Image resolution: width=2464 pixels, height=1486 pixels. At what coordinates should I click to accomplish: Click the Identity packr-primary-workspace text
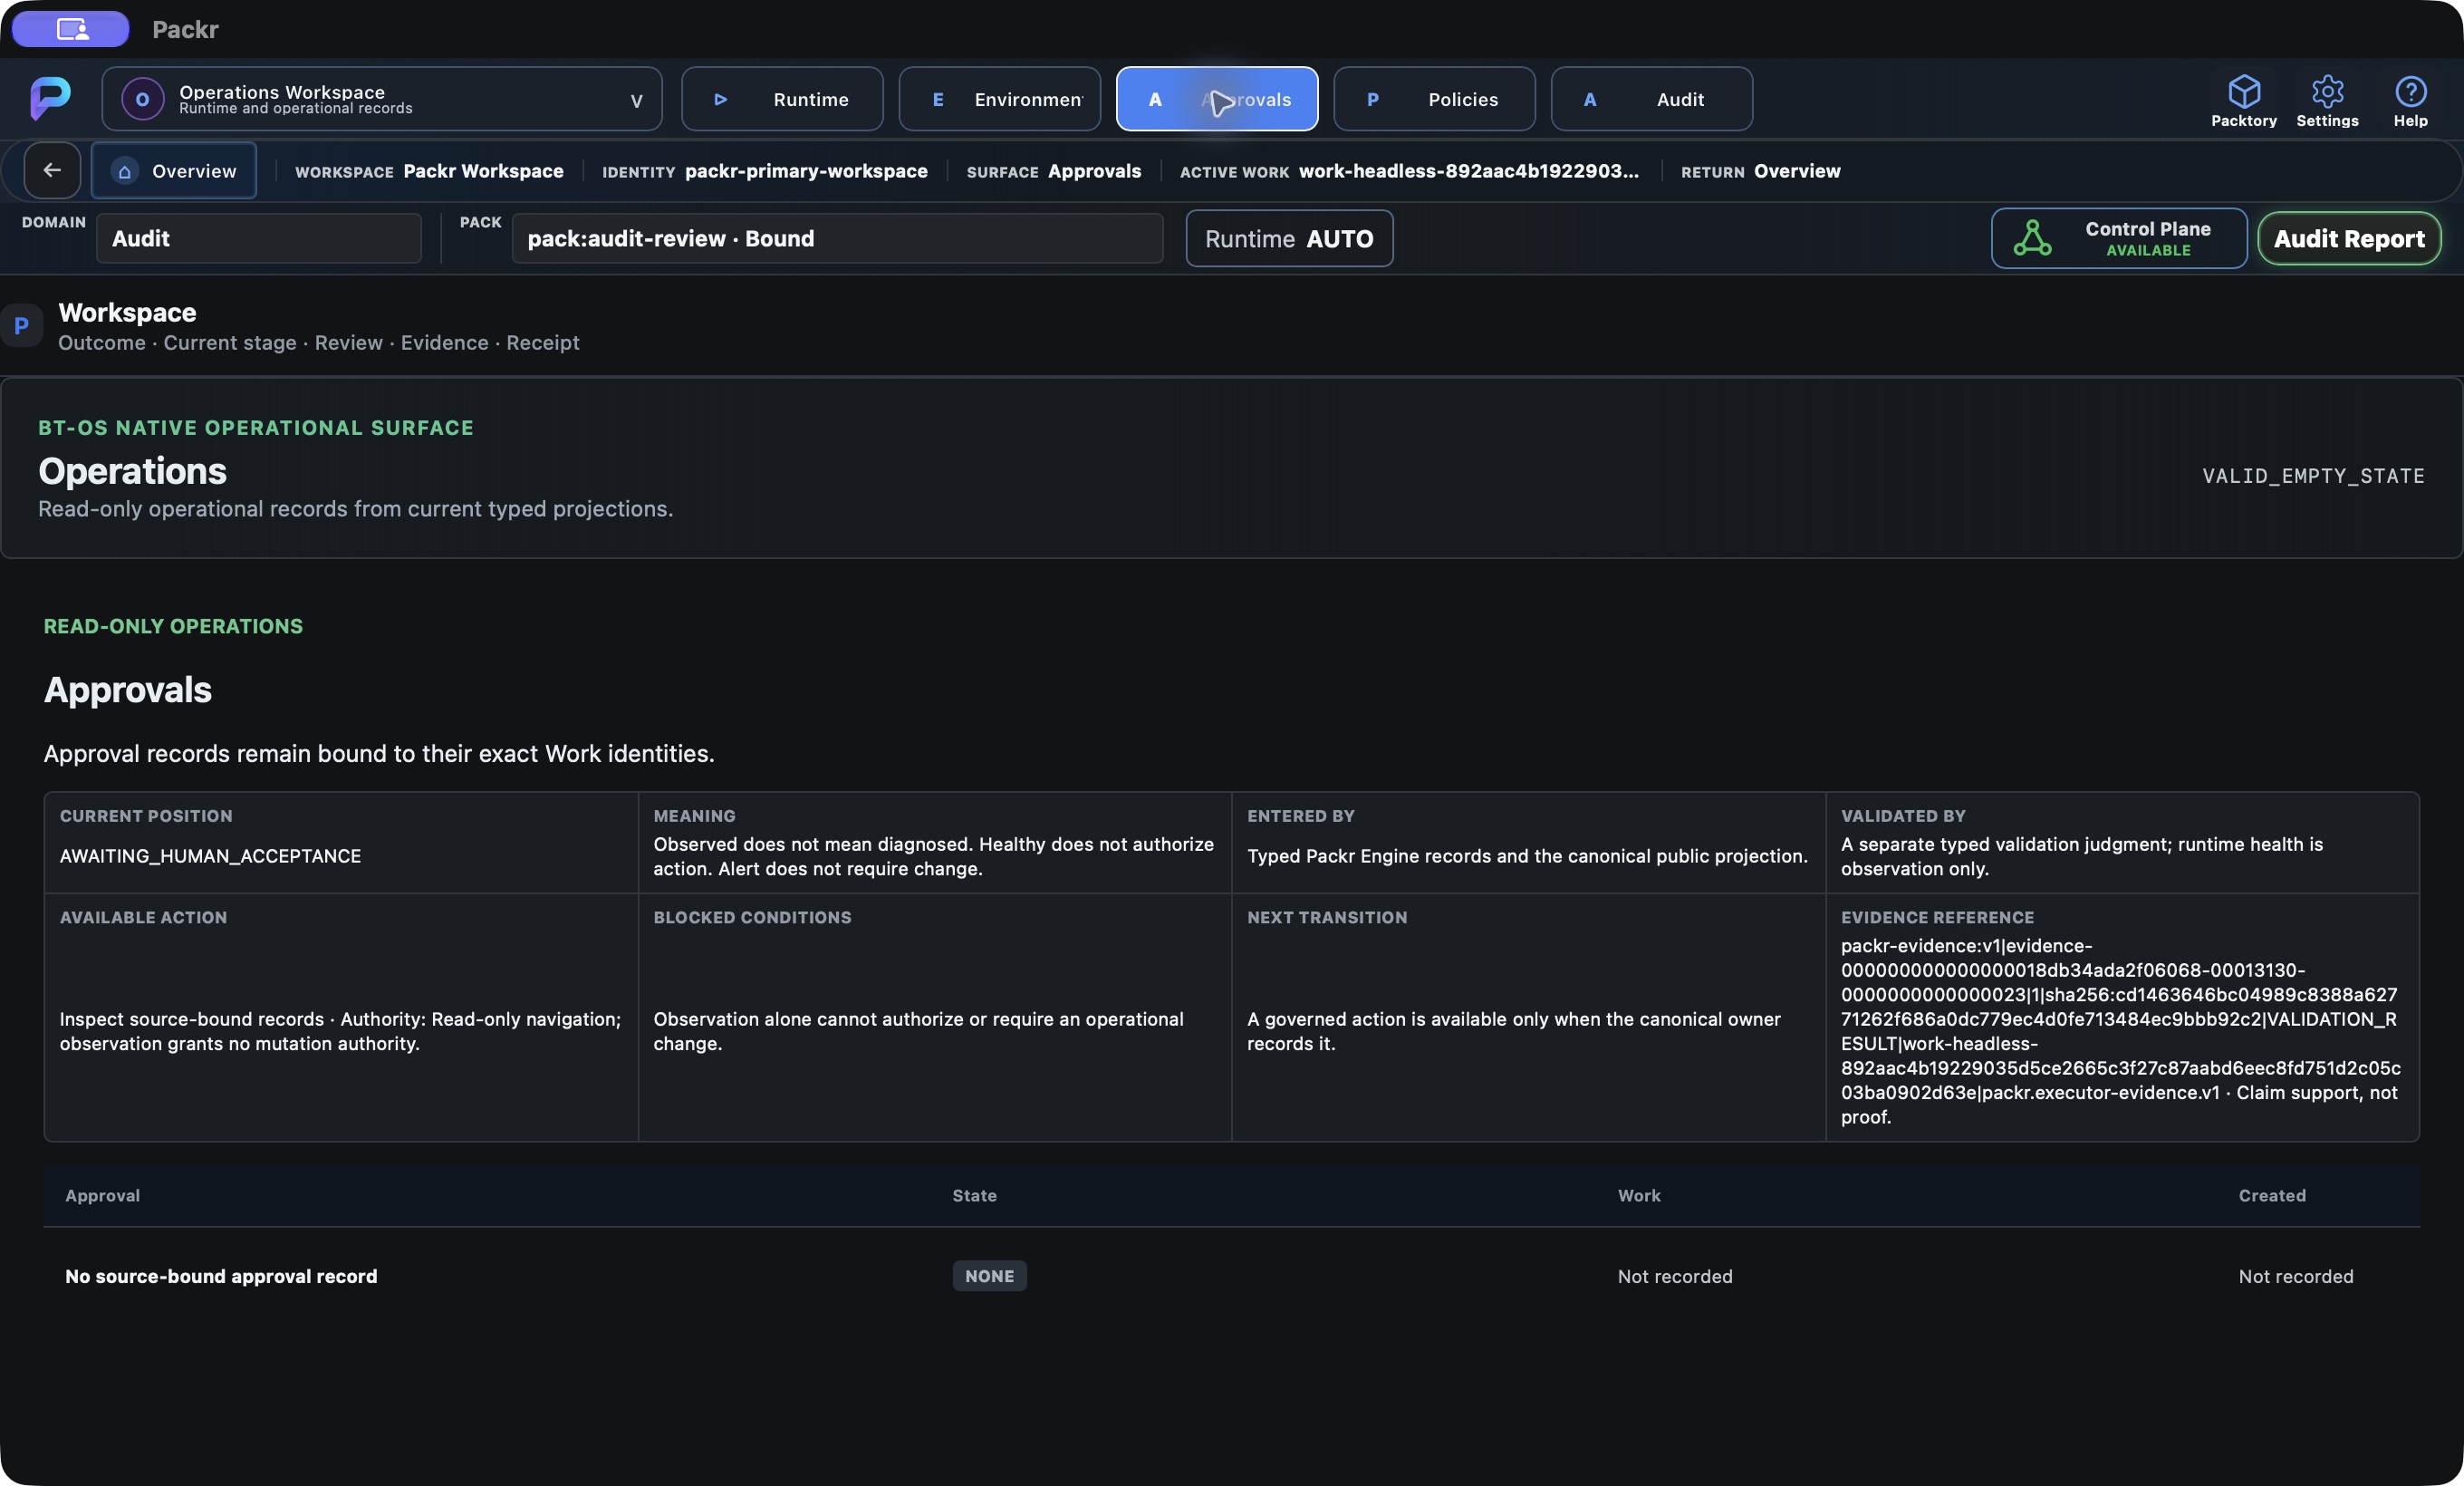click(806, 171)
